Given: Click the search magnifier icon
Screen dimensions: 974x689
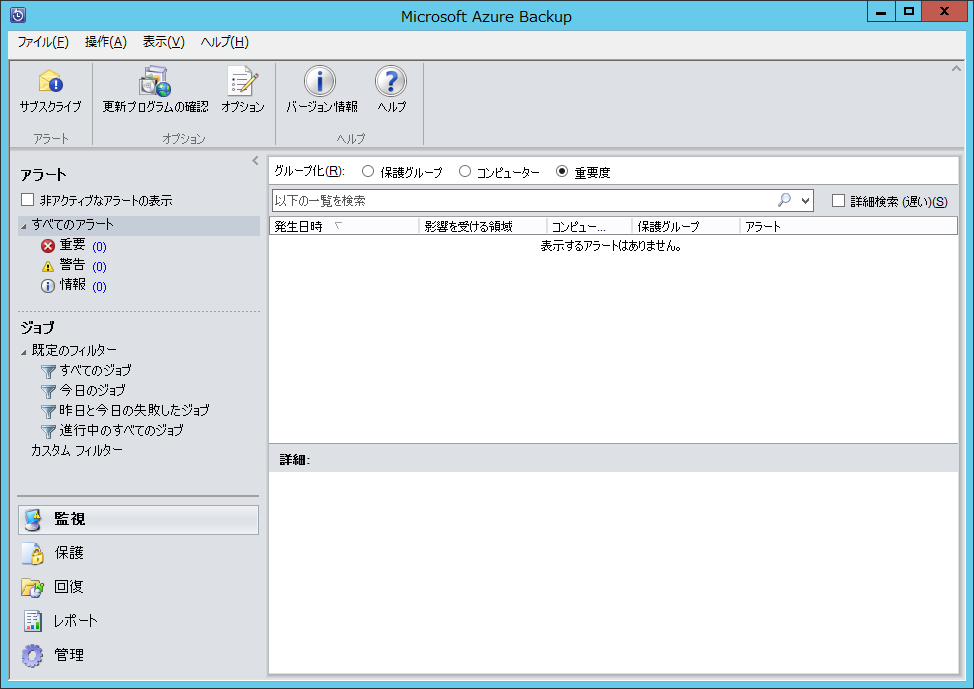Looking at the screenshot, I should [785, 200].
